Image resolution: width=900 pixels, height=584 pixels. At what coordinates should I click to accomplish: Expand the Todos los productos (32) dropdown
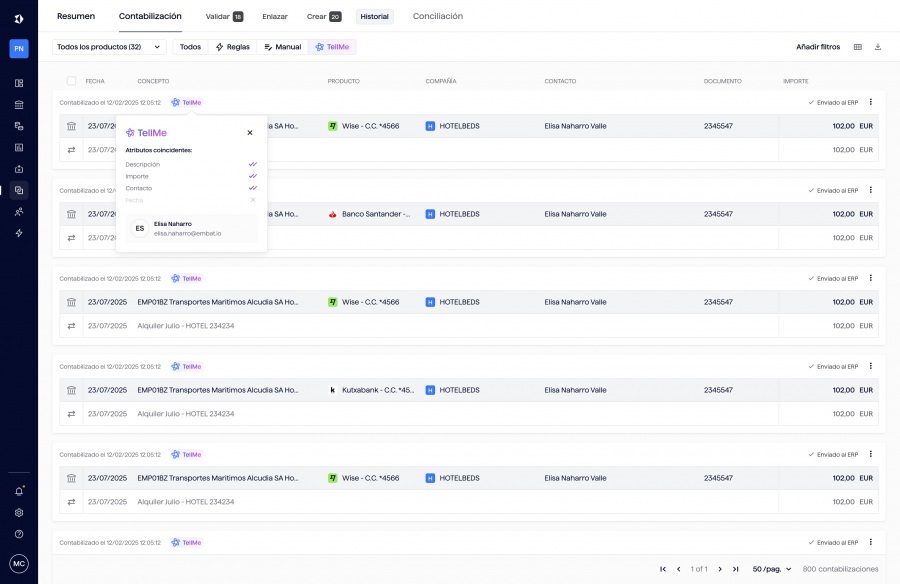coord(109,47)
